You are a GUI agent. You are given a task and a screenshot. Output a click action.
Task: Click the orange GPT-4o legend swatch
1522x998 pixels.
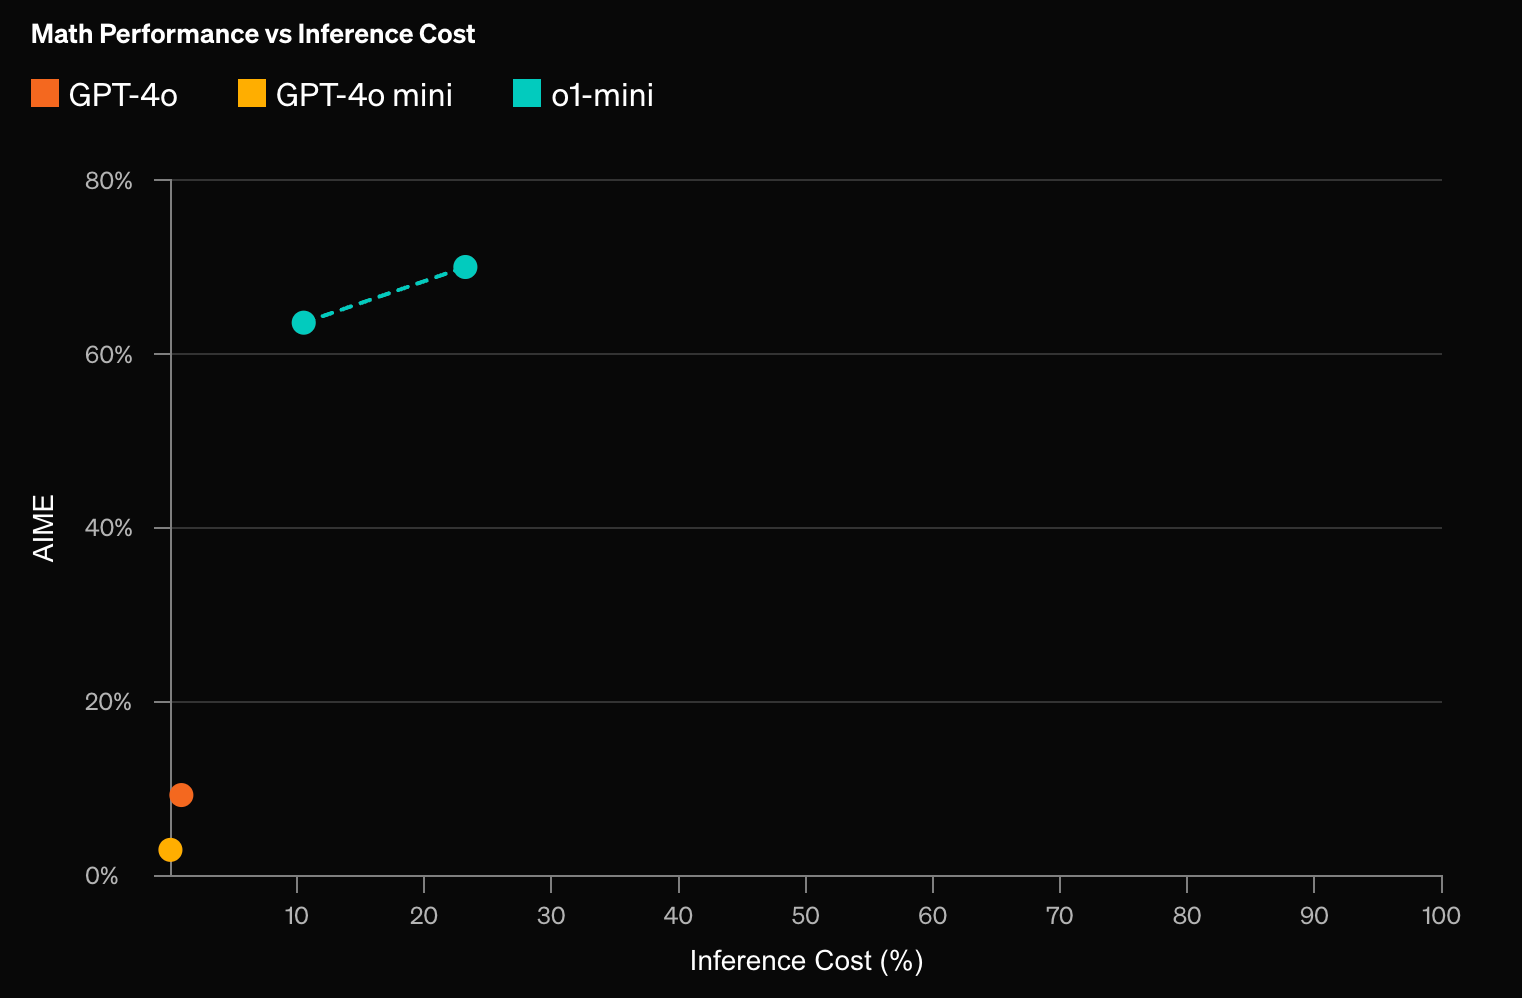point(45,93)
